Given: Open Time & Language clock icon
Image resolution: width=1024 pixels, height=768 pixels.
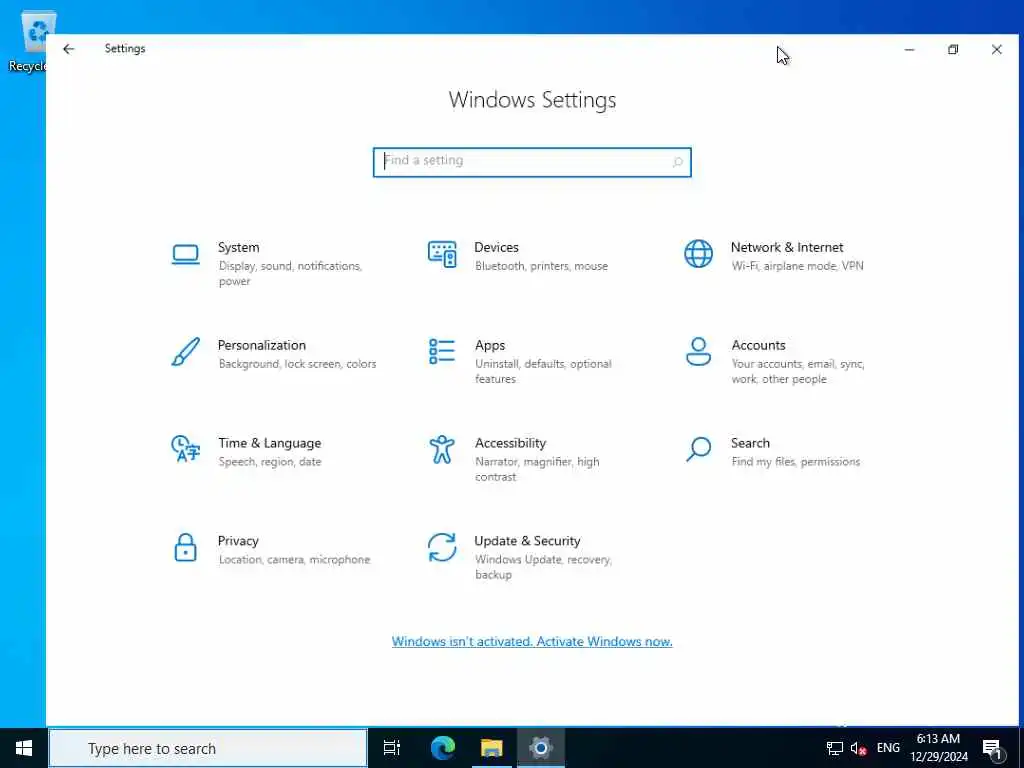Looking at the screenshot, I should point(185,449).
